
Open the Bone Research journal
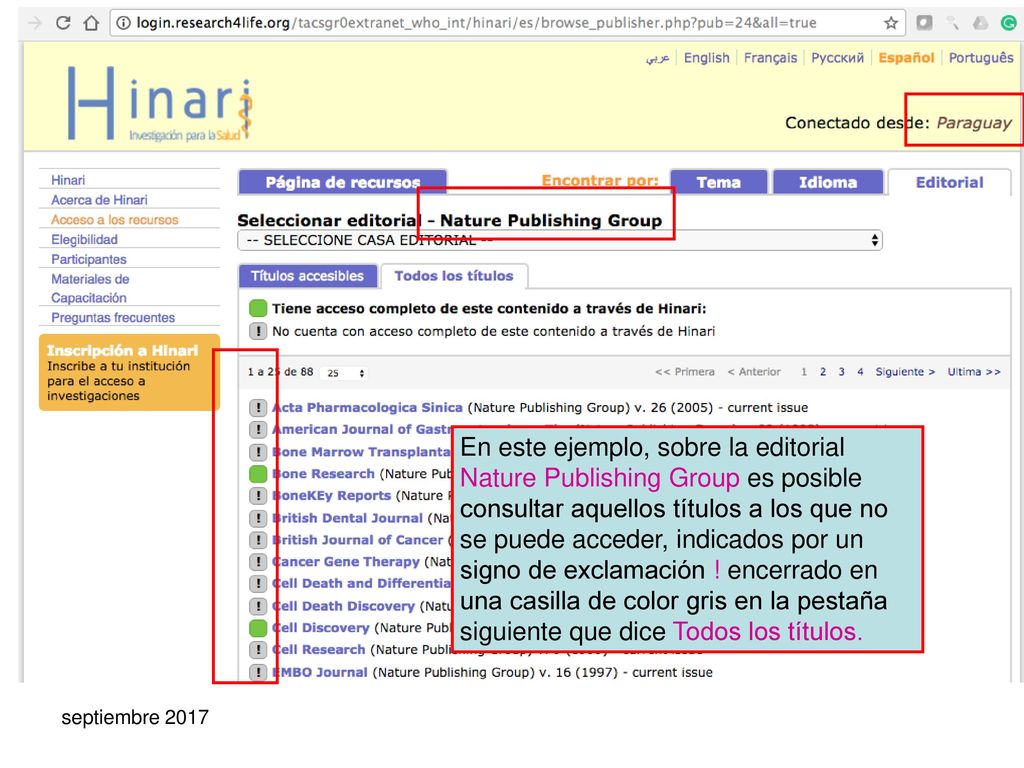pyautogui.click(x=323, y=473)
